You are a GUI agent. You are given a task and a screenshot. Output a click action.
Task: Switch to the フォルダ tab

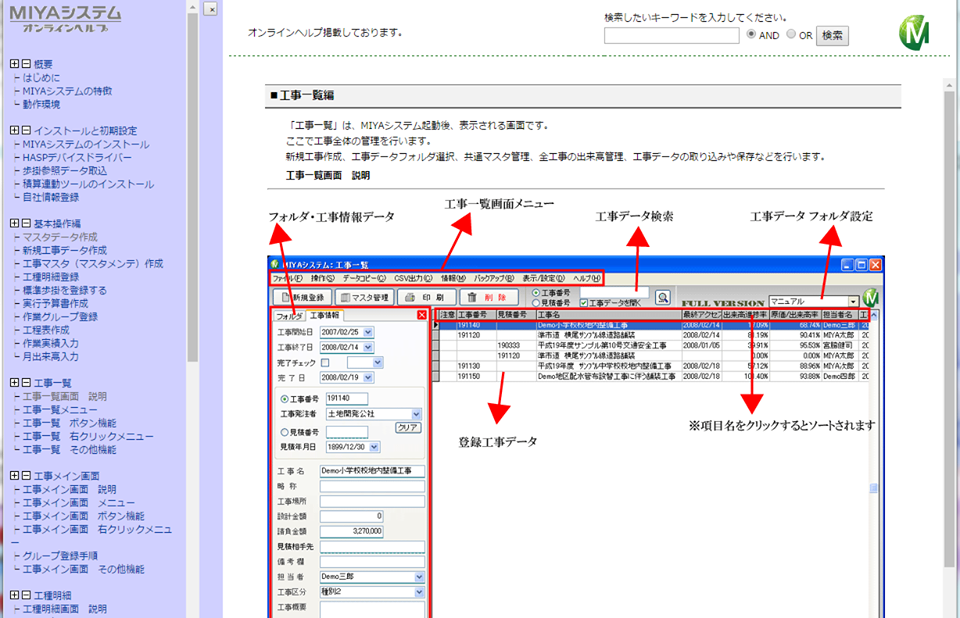tap(289, 316)
